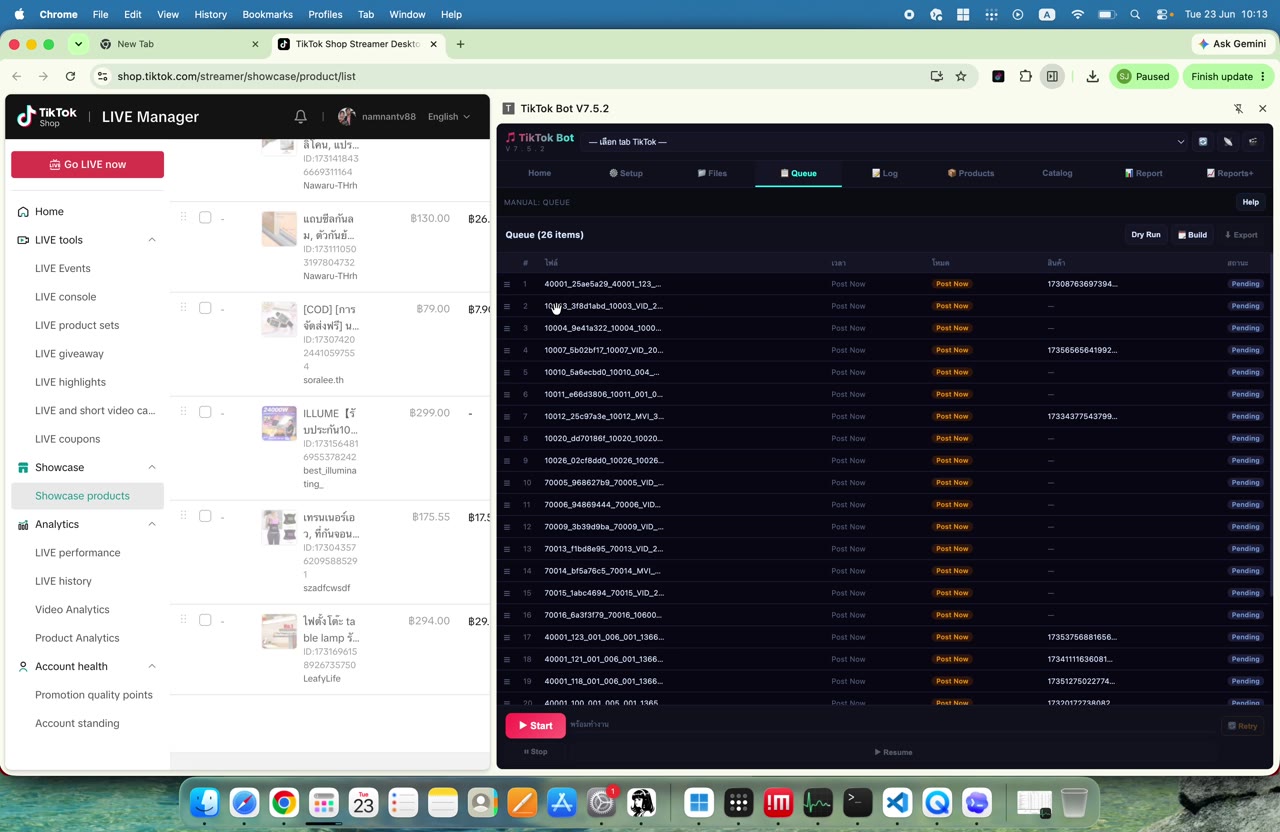
Task: Click Ask Gemini button
Action: coord(1232,44)
